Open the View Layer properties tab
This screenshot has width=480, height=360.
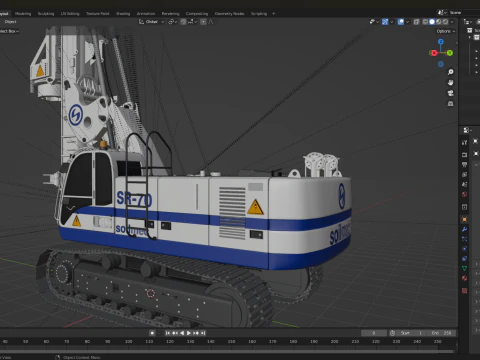pos(464,174)
